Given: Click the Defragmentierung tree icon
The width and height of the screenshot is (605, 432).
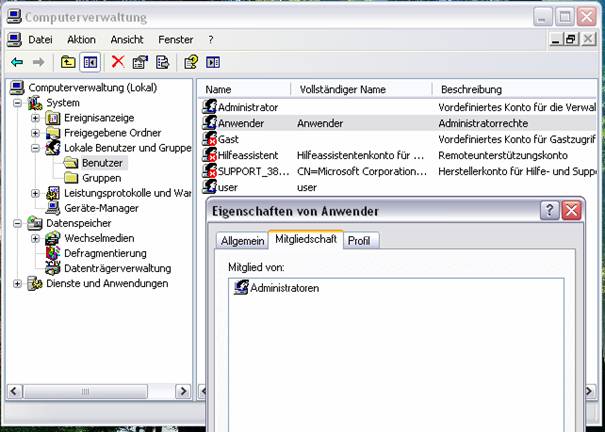Looking at the screenshot, I should point(53,253).
